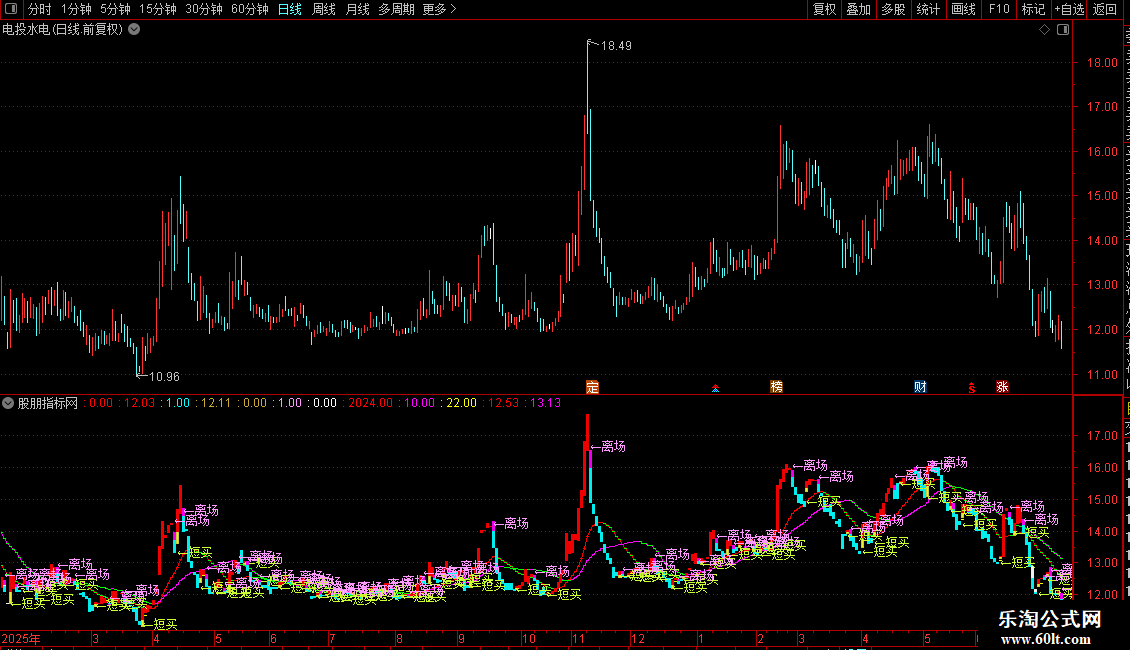1130x650 pixels.
Task: Click the 13.13 indicator value
Action: click(x=546, y=403)
